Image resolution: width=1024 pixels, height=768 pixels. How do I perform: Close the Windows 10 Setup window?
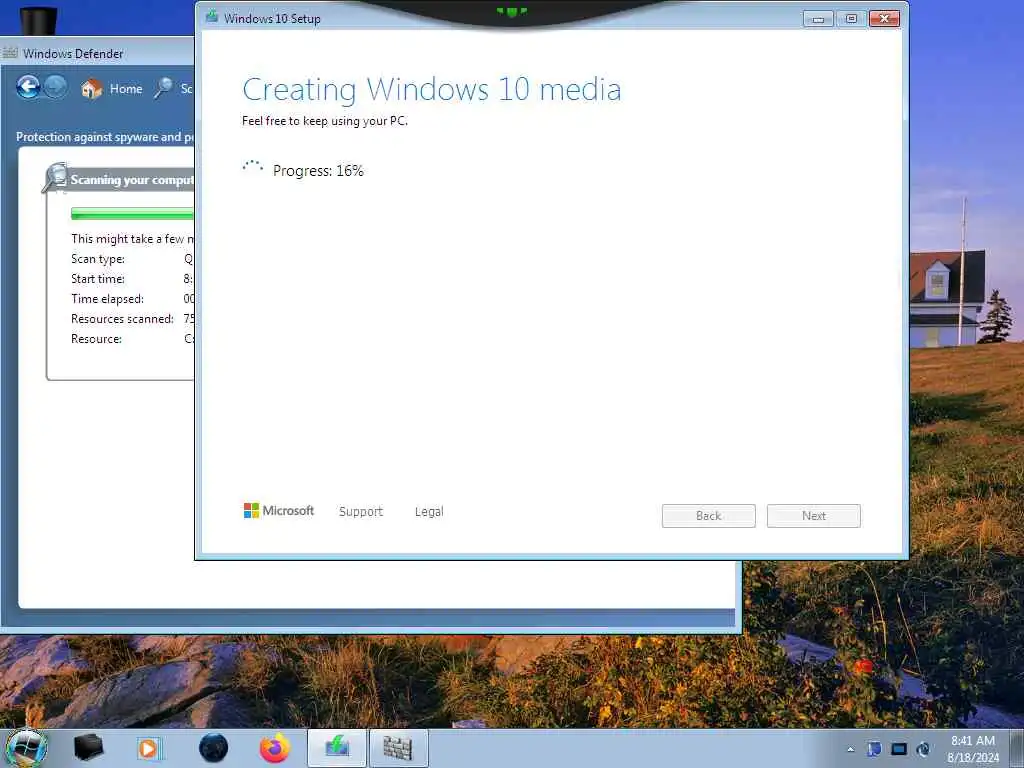(884, 18)
